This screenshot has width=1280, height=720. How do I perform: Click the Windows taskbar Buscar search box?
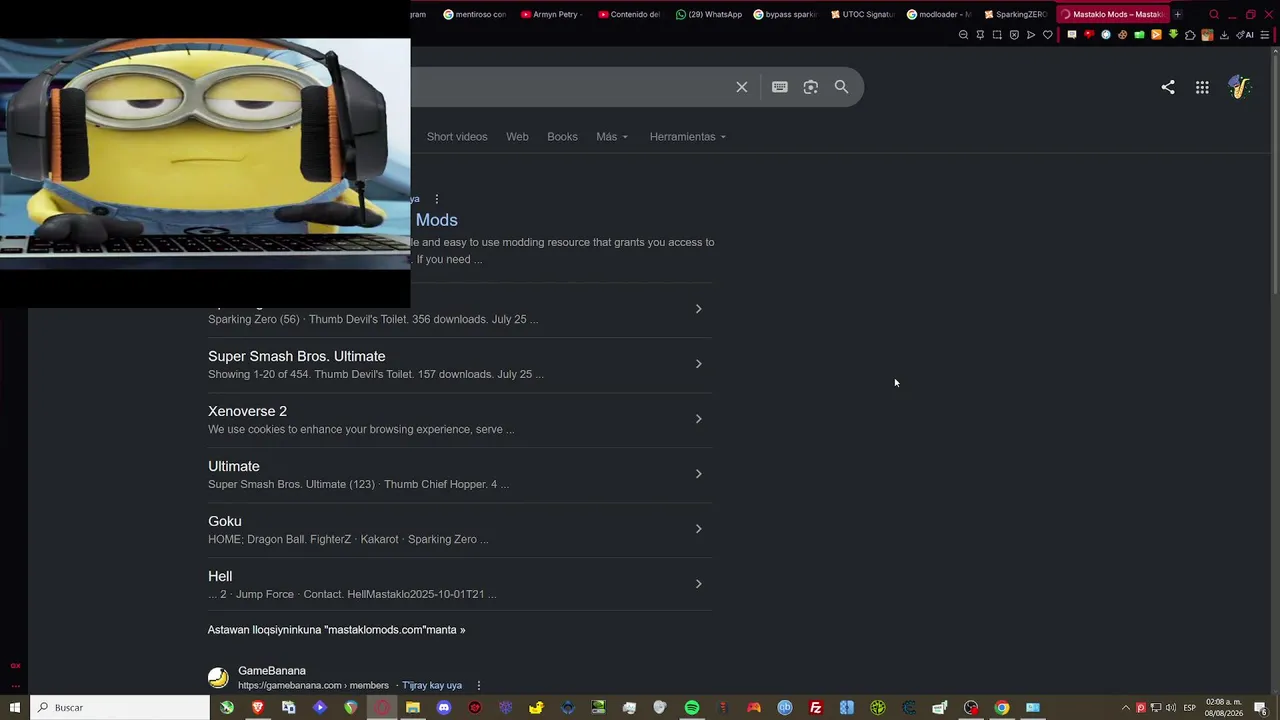click(x=120, y=708)
